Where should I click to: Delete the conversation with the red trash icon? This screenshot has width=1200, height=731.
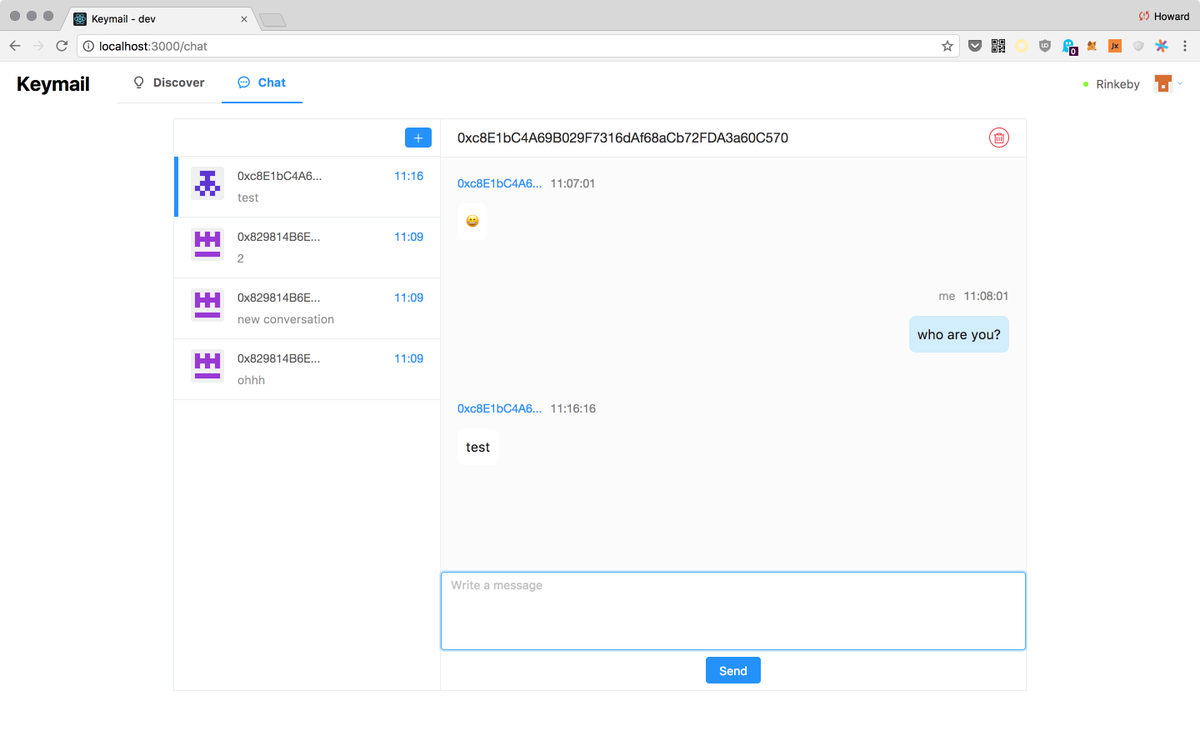999,138
